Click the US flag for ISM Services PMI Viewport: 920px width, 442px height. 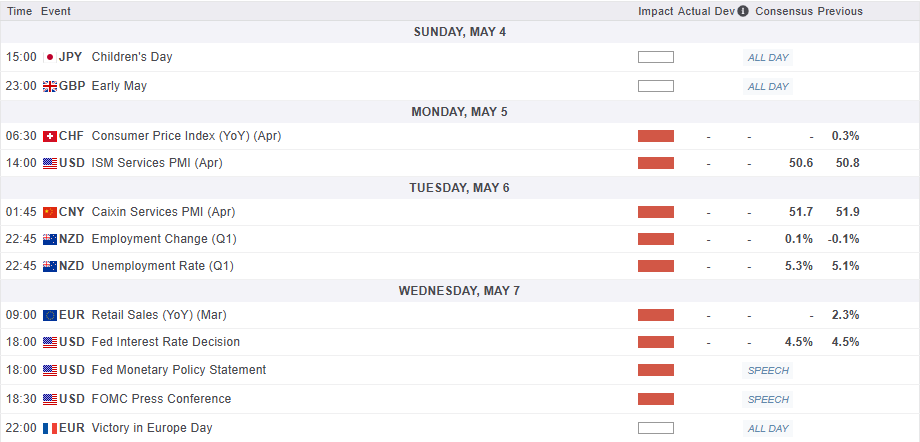pyautogui.click(x=49, y=163)
